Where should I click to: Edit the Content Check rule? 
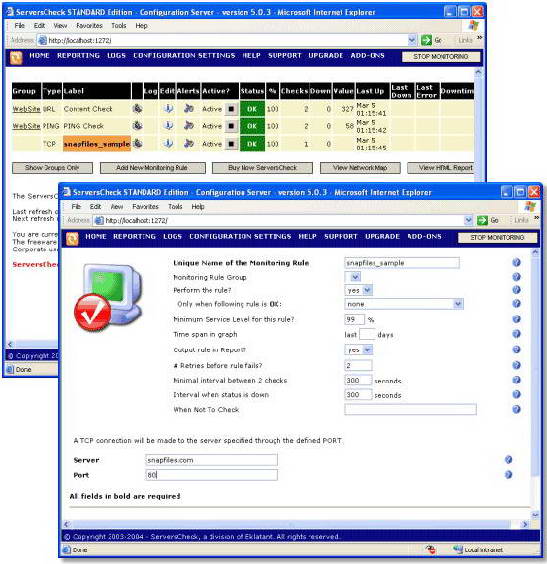click(x=168, y=109)
